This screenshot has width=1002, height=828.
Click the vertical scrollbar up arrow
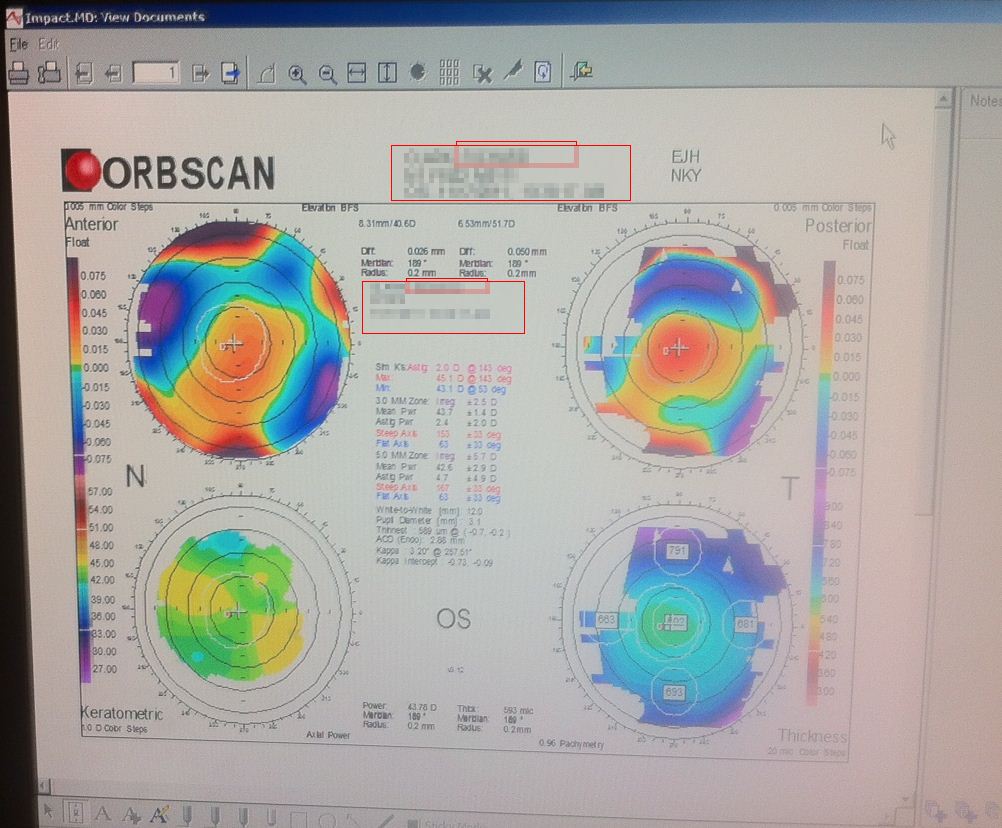click(x=941, y=99)
